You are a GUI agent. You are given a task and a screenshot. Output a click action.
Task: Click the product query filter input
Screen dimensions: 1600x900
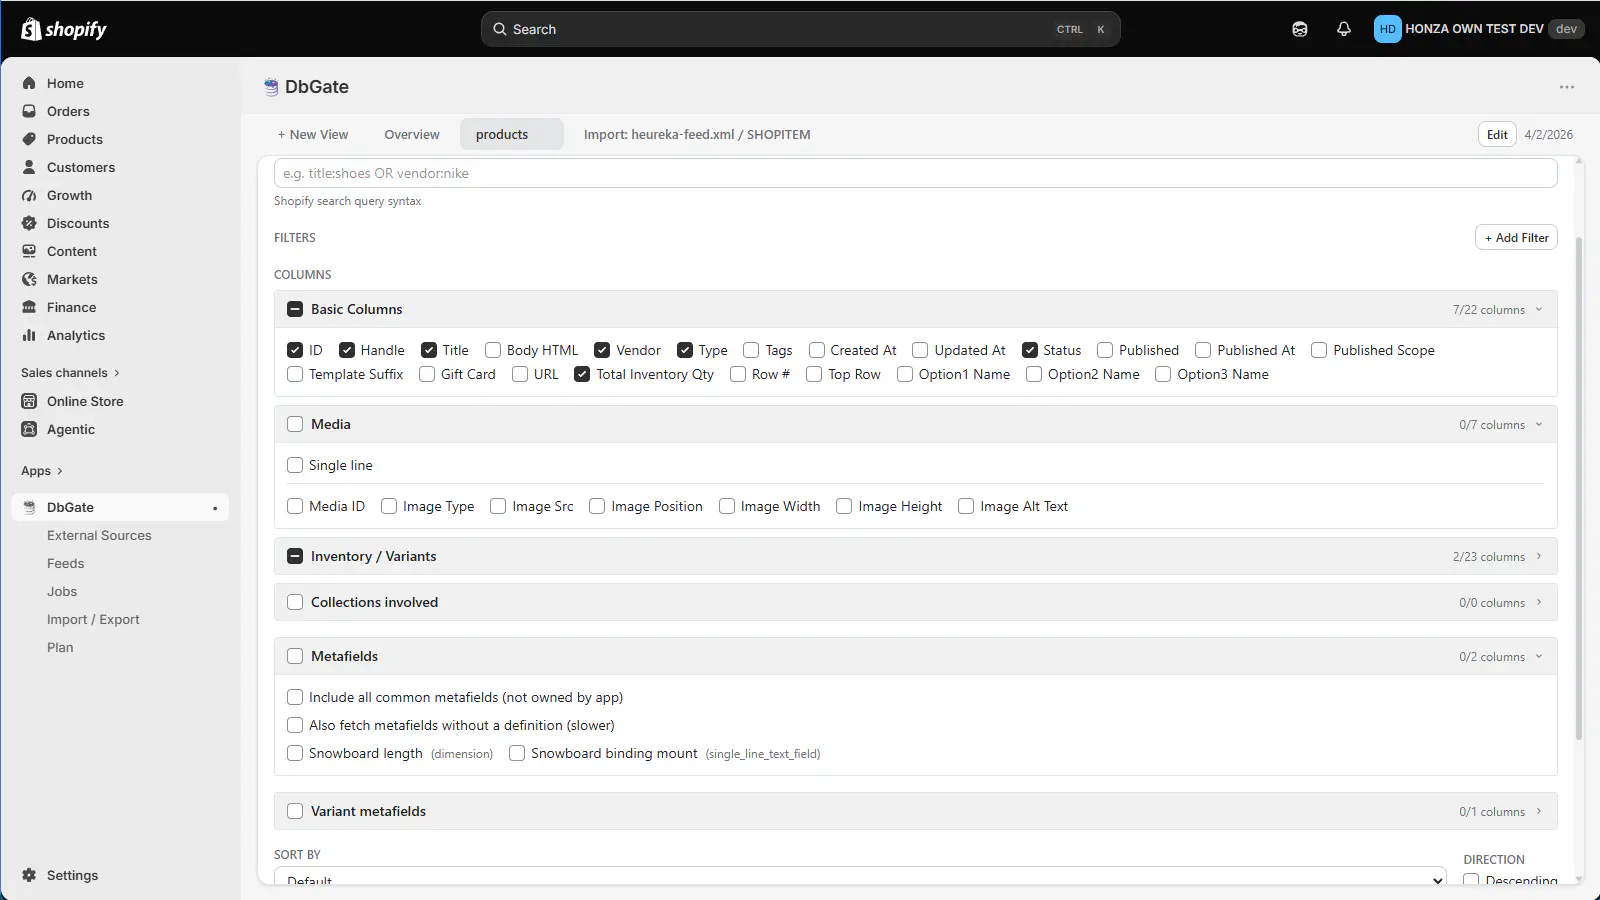[916, 173]
